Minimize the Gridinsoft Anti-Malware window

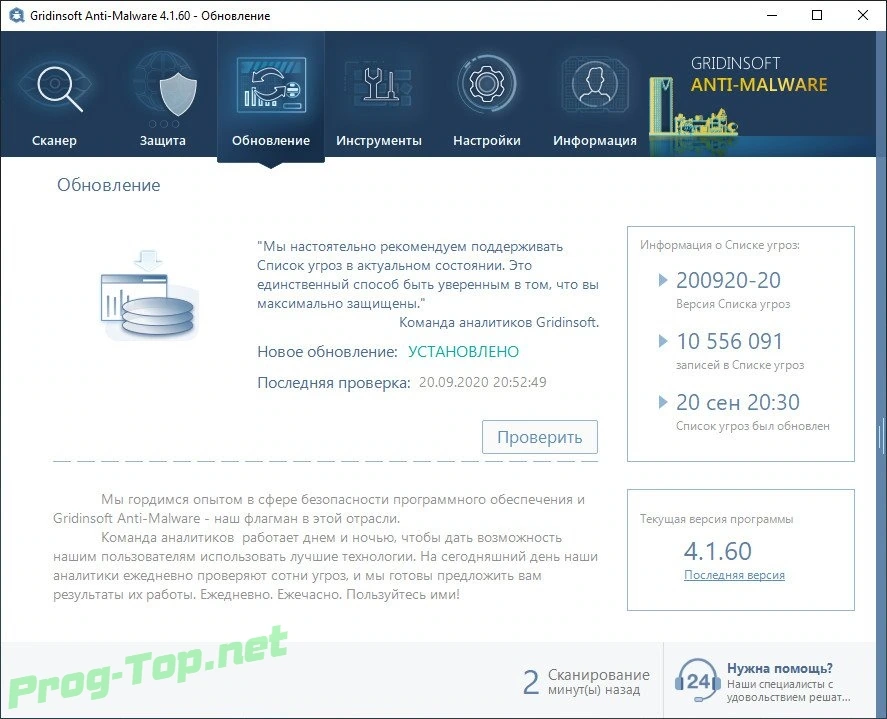[x=772, y=15]
